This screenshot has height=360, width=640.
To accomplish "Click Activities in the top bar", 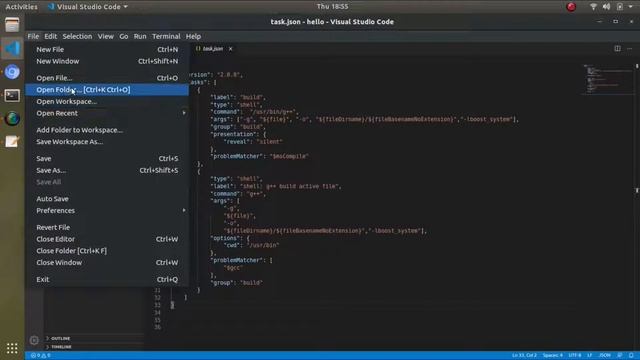I will (21, 7).
